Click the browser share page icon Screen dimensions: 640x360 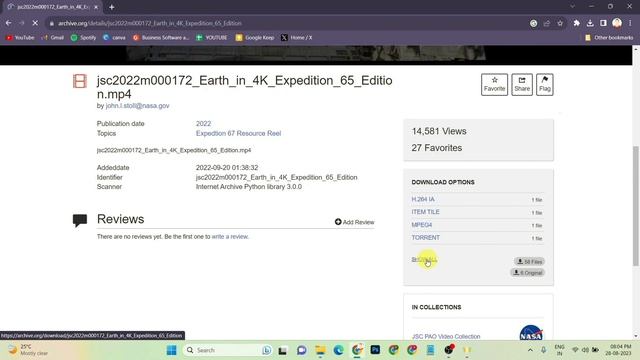(547, 23)
